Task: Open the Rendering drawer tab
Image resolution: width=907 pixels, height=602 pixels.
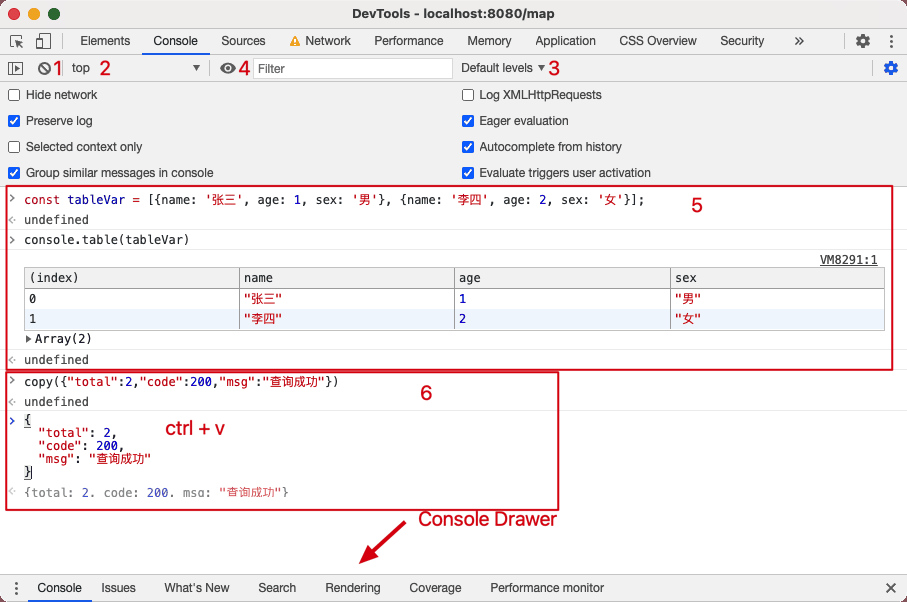Action: (352, 588)
